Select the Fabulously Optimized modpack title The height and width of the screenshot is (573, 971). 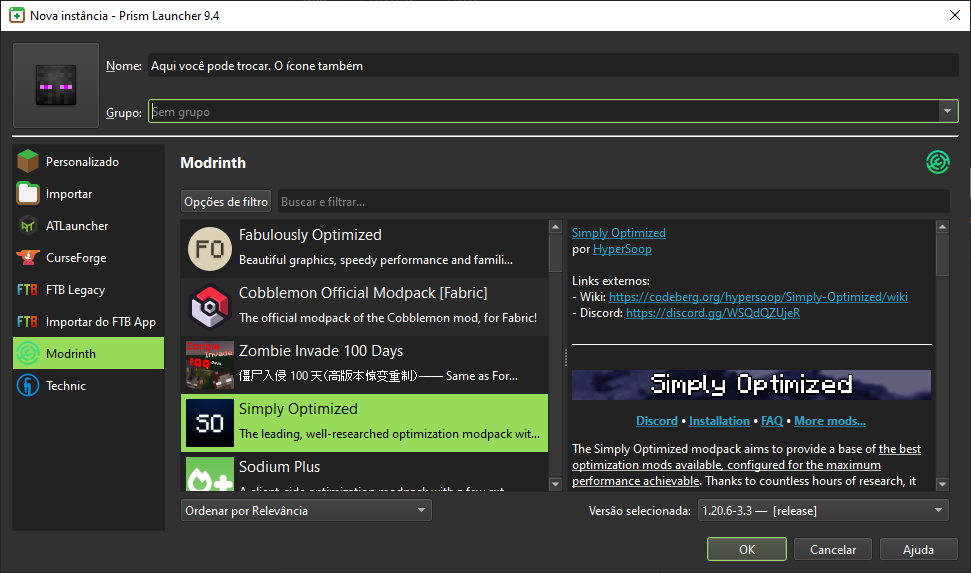pos(310,235)
